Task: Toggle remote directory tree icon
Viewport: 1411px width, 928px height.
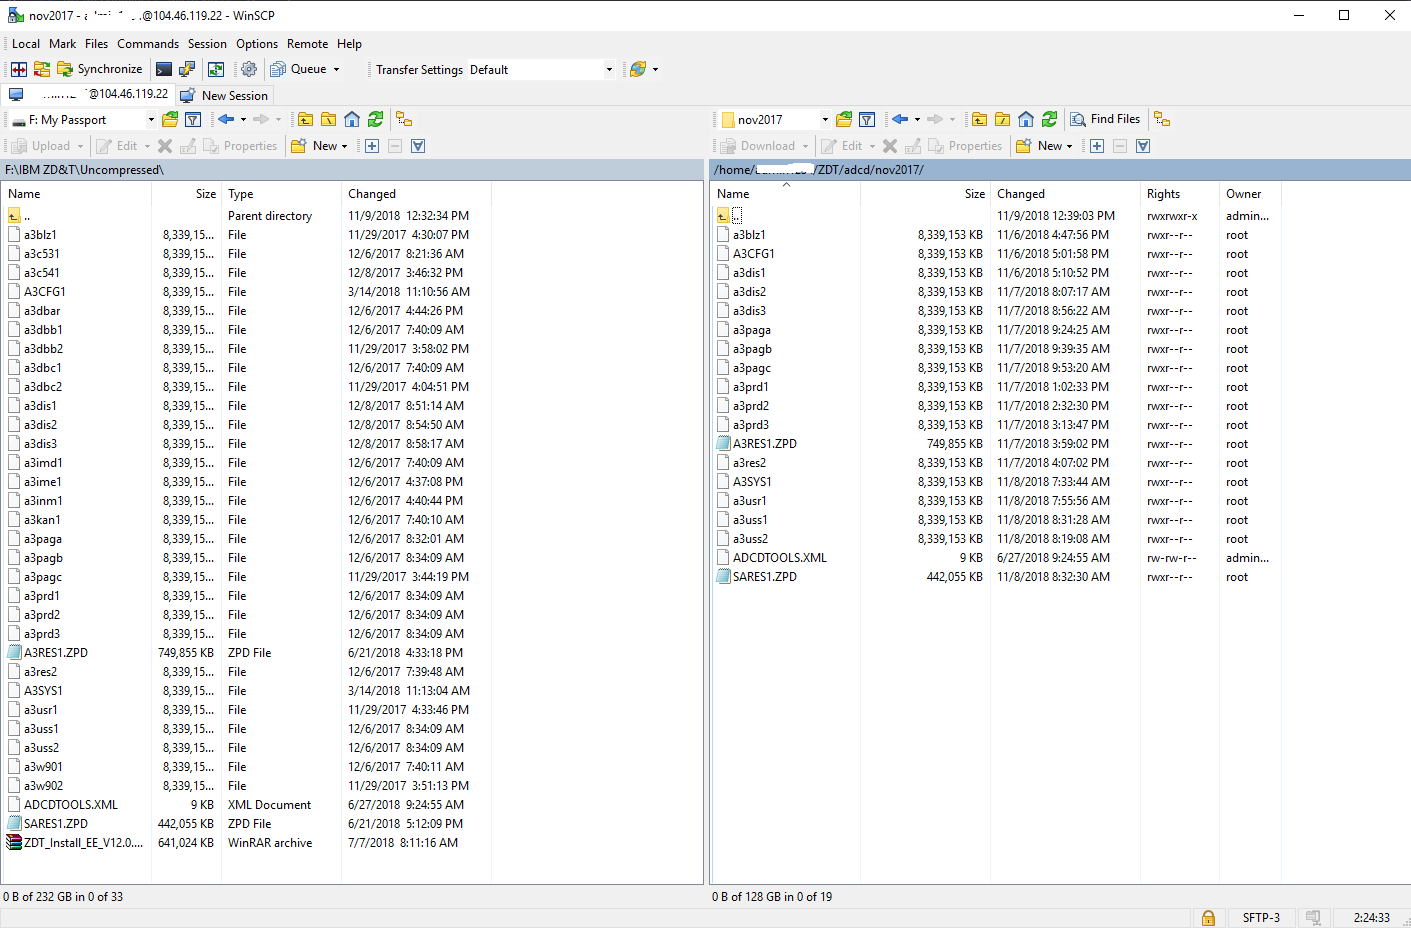Action: point(1162,119)
